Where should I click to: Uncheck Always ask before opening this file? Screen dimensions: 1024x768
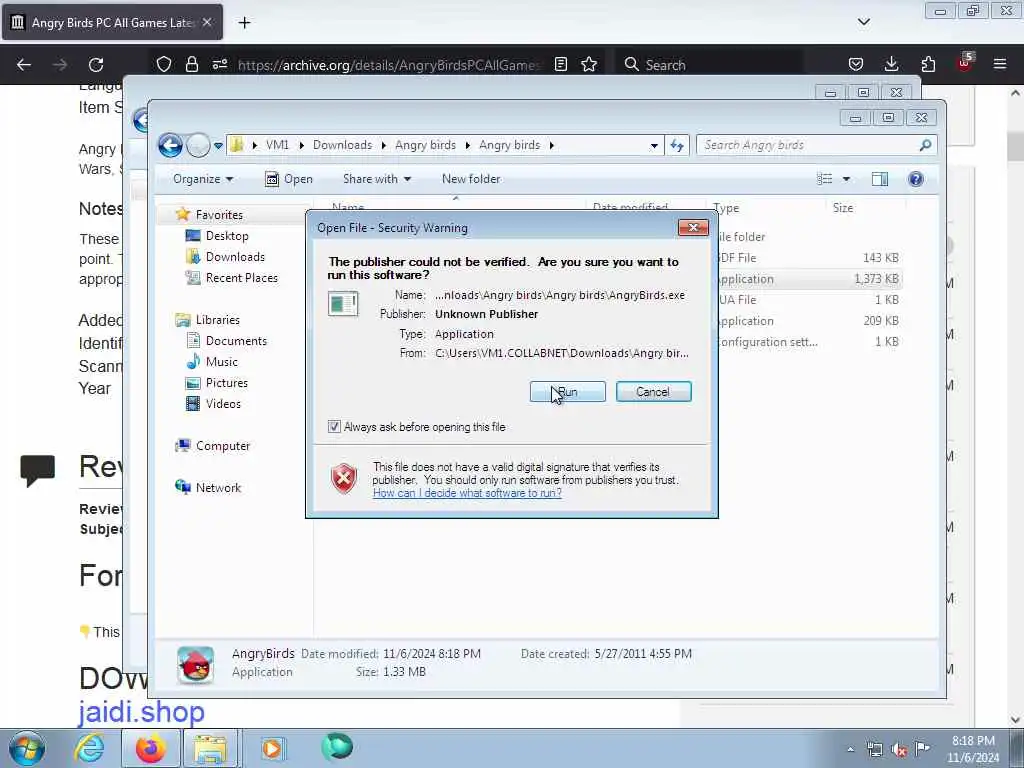334,427
